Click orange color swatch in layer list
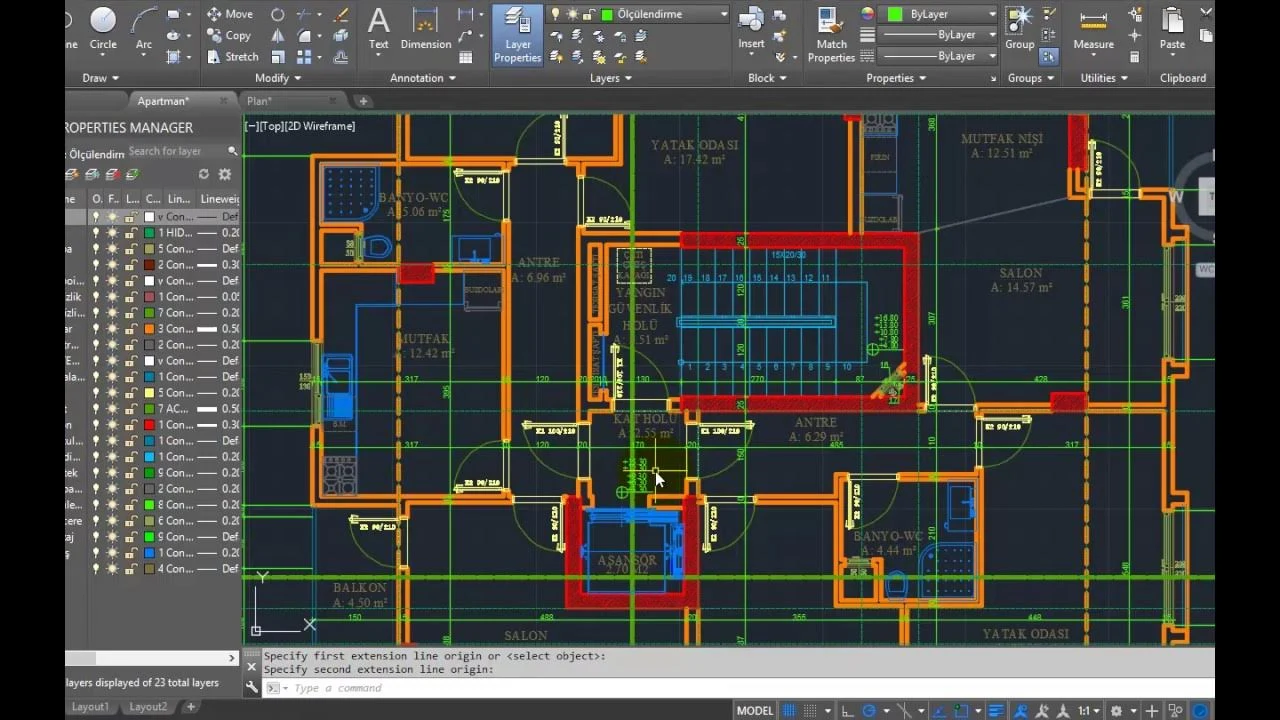Screen dimensions: 1280x720 (x=149, y=329)
